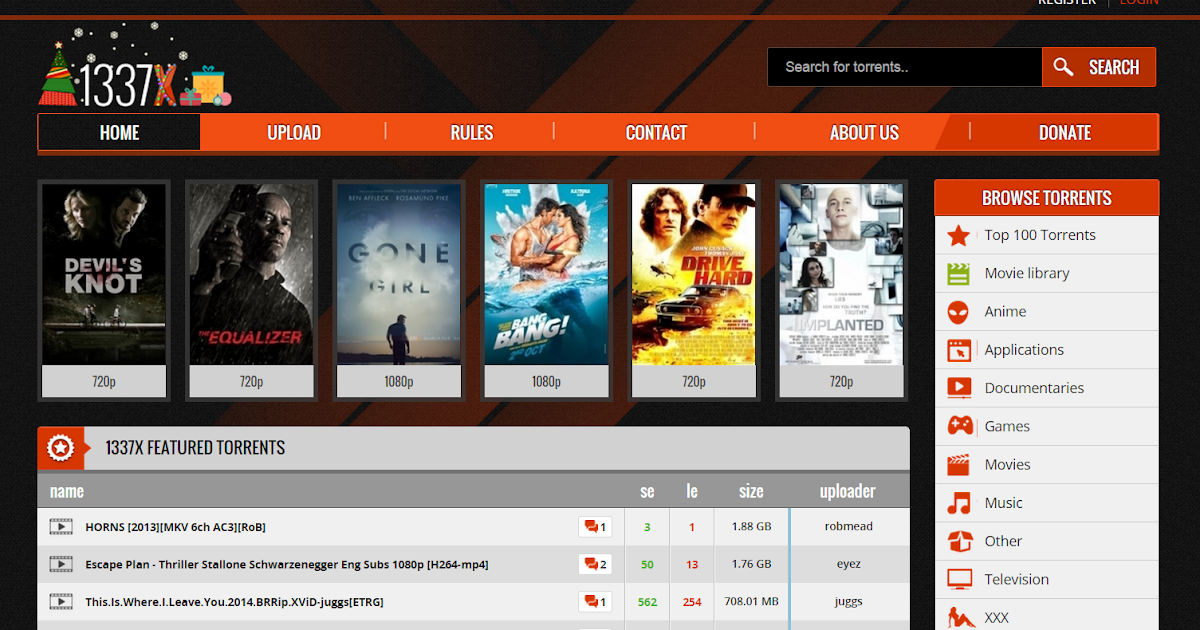Click 720p label under Devil's Knot
This screenshot has width=1200, height=630.
coord(104,381)
